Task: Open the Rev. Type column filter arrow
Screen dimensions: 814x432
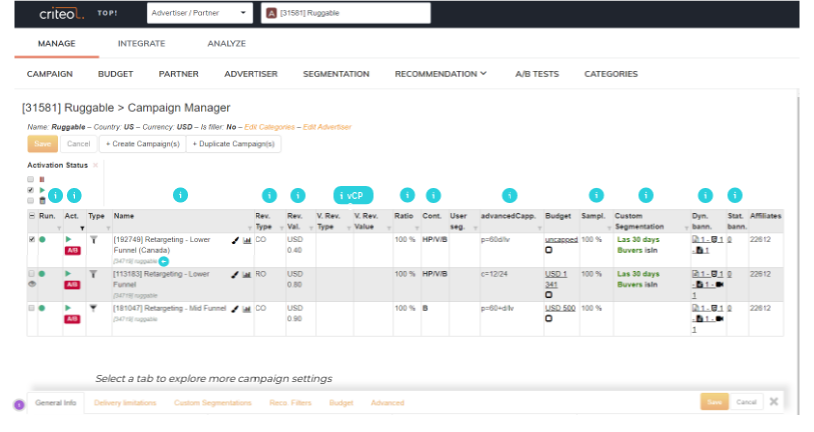Action: [281, 228]
